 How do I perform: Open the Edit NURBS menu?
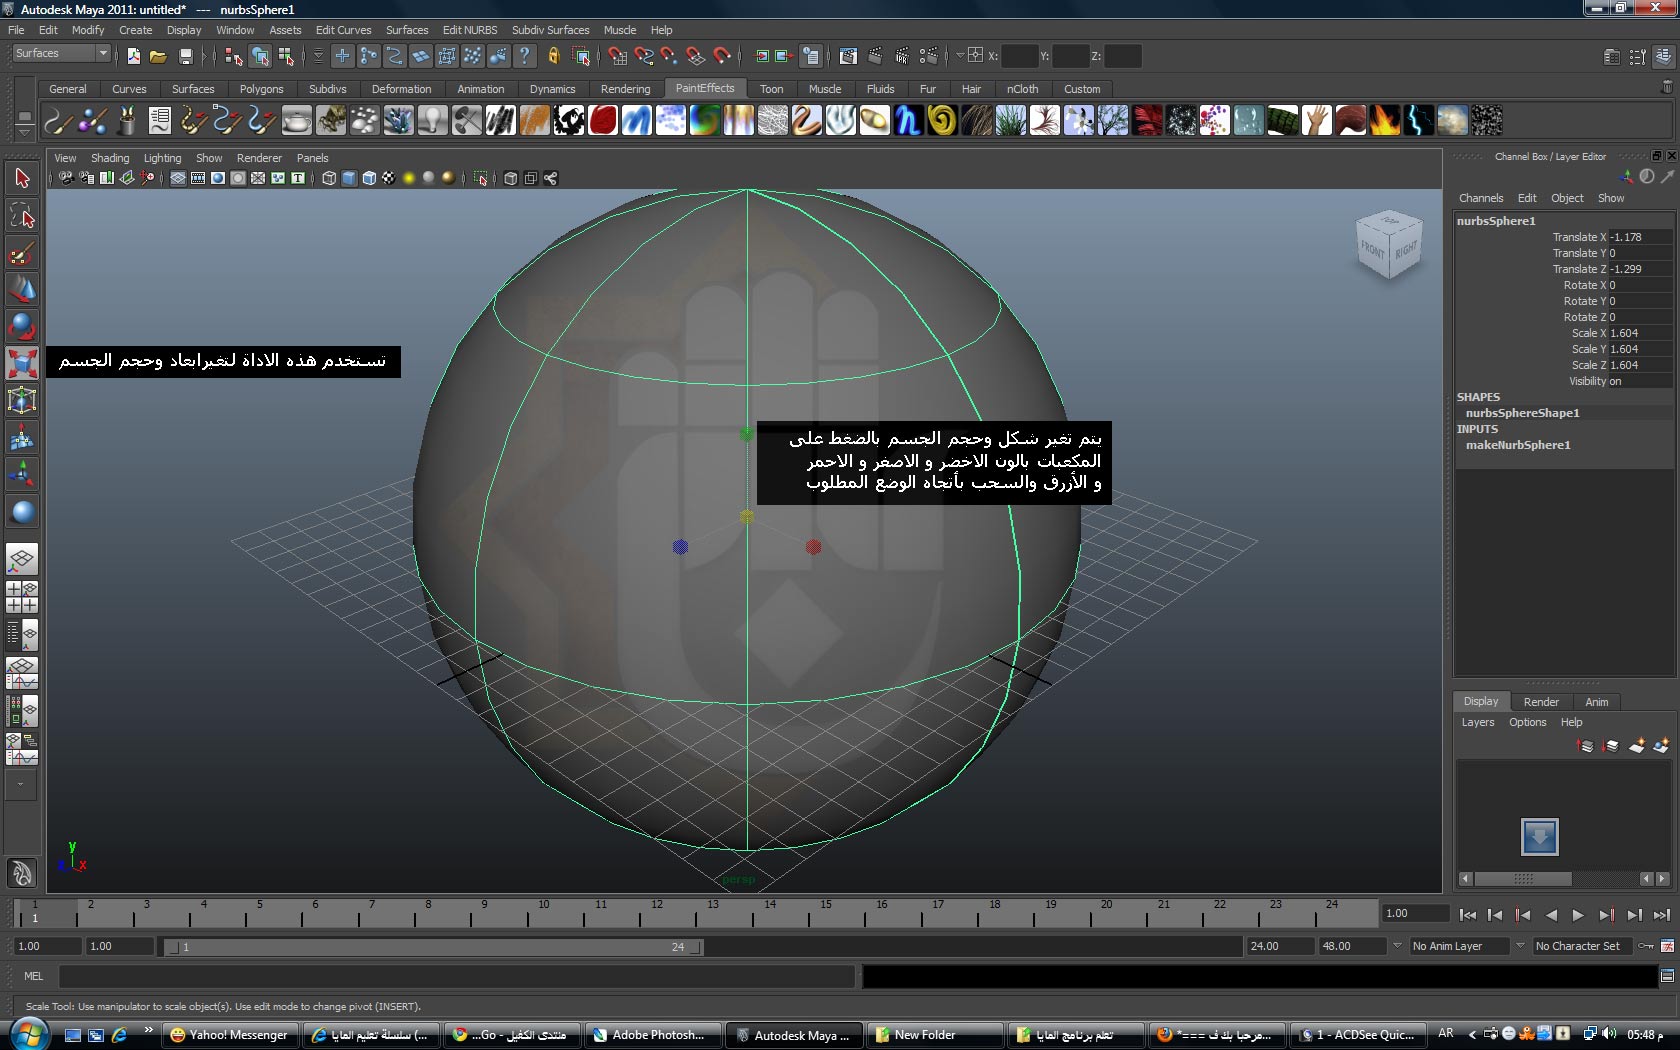469,30
